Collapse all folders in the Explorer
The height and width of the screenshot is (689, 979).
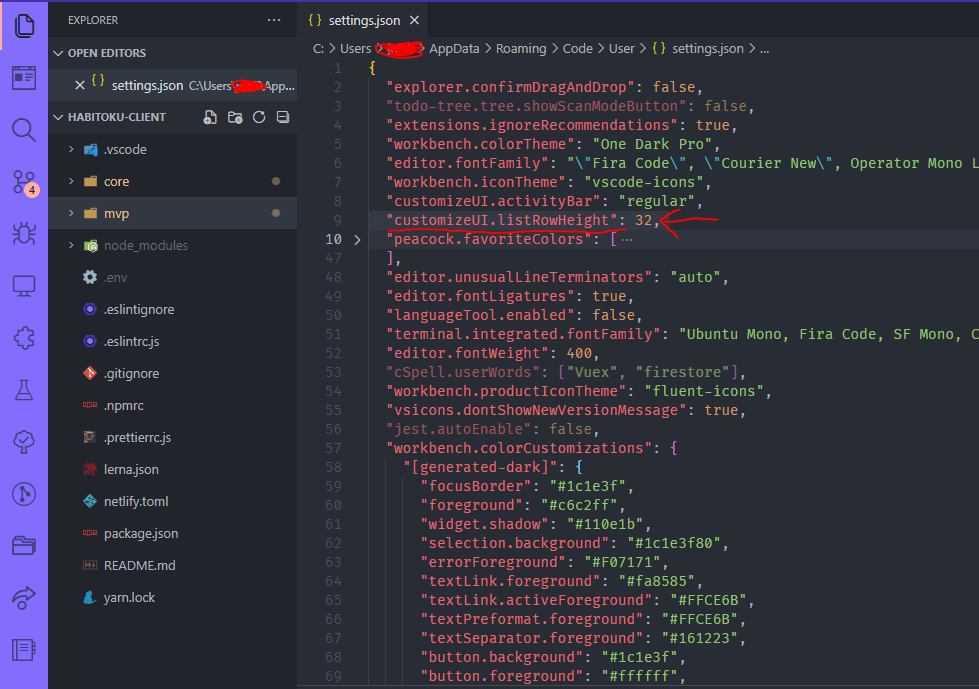click(x=282, y=117)
